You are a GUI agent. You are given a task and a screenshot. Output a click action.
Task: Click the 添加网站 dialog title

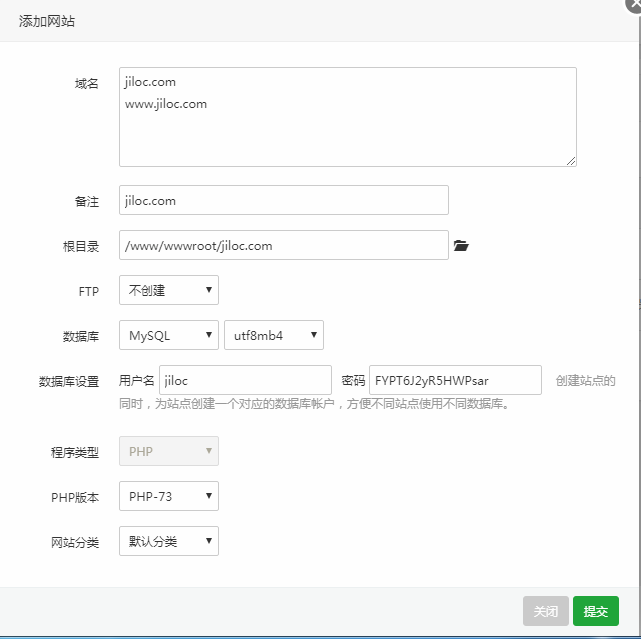point(47,21)
